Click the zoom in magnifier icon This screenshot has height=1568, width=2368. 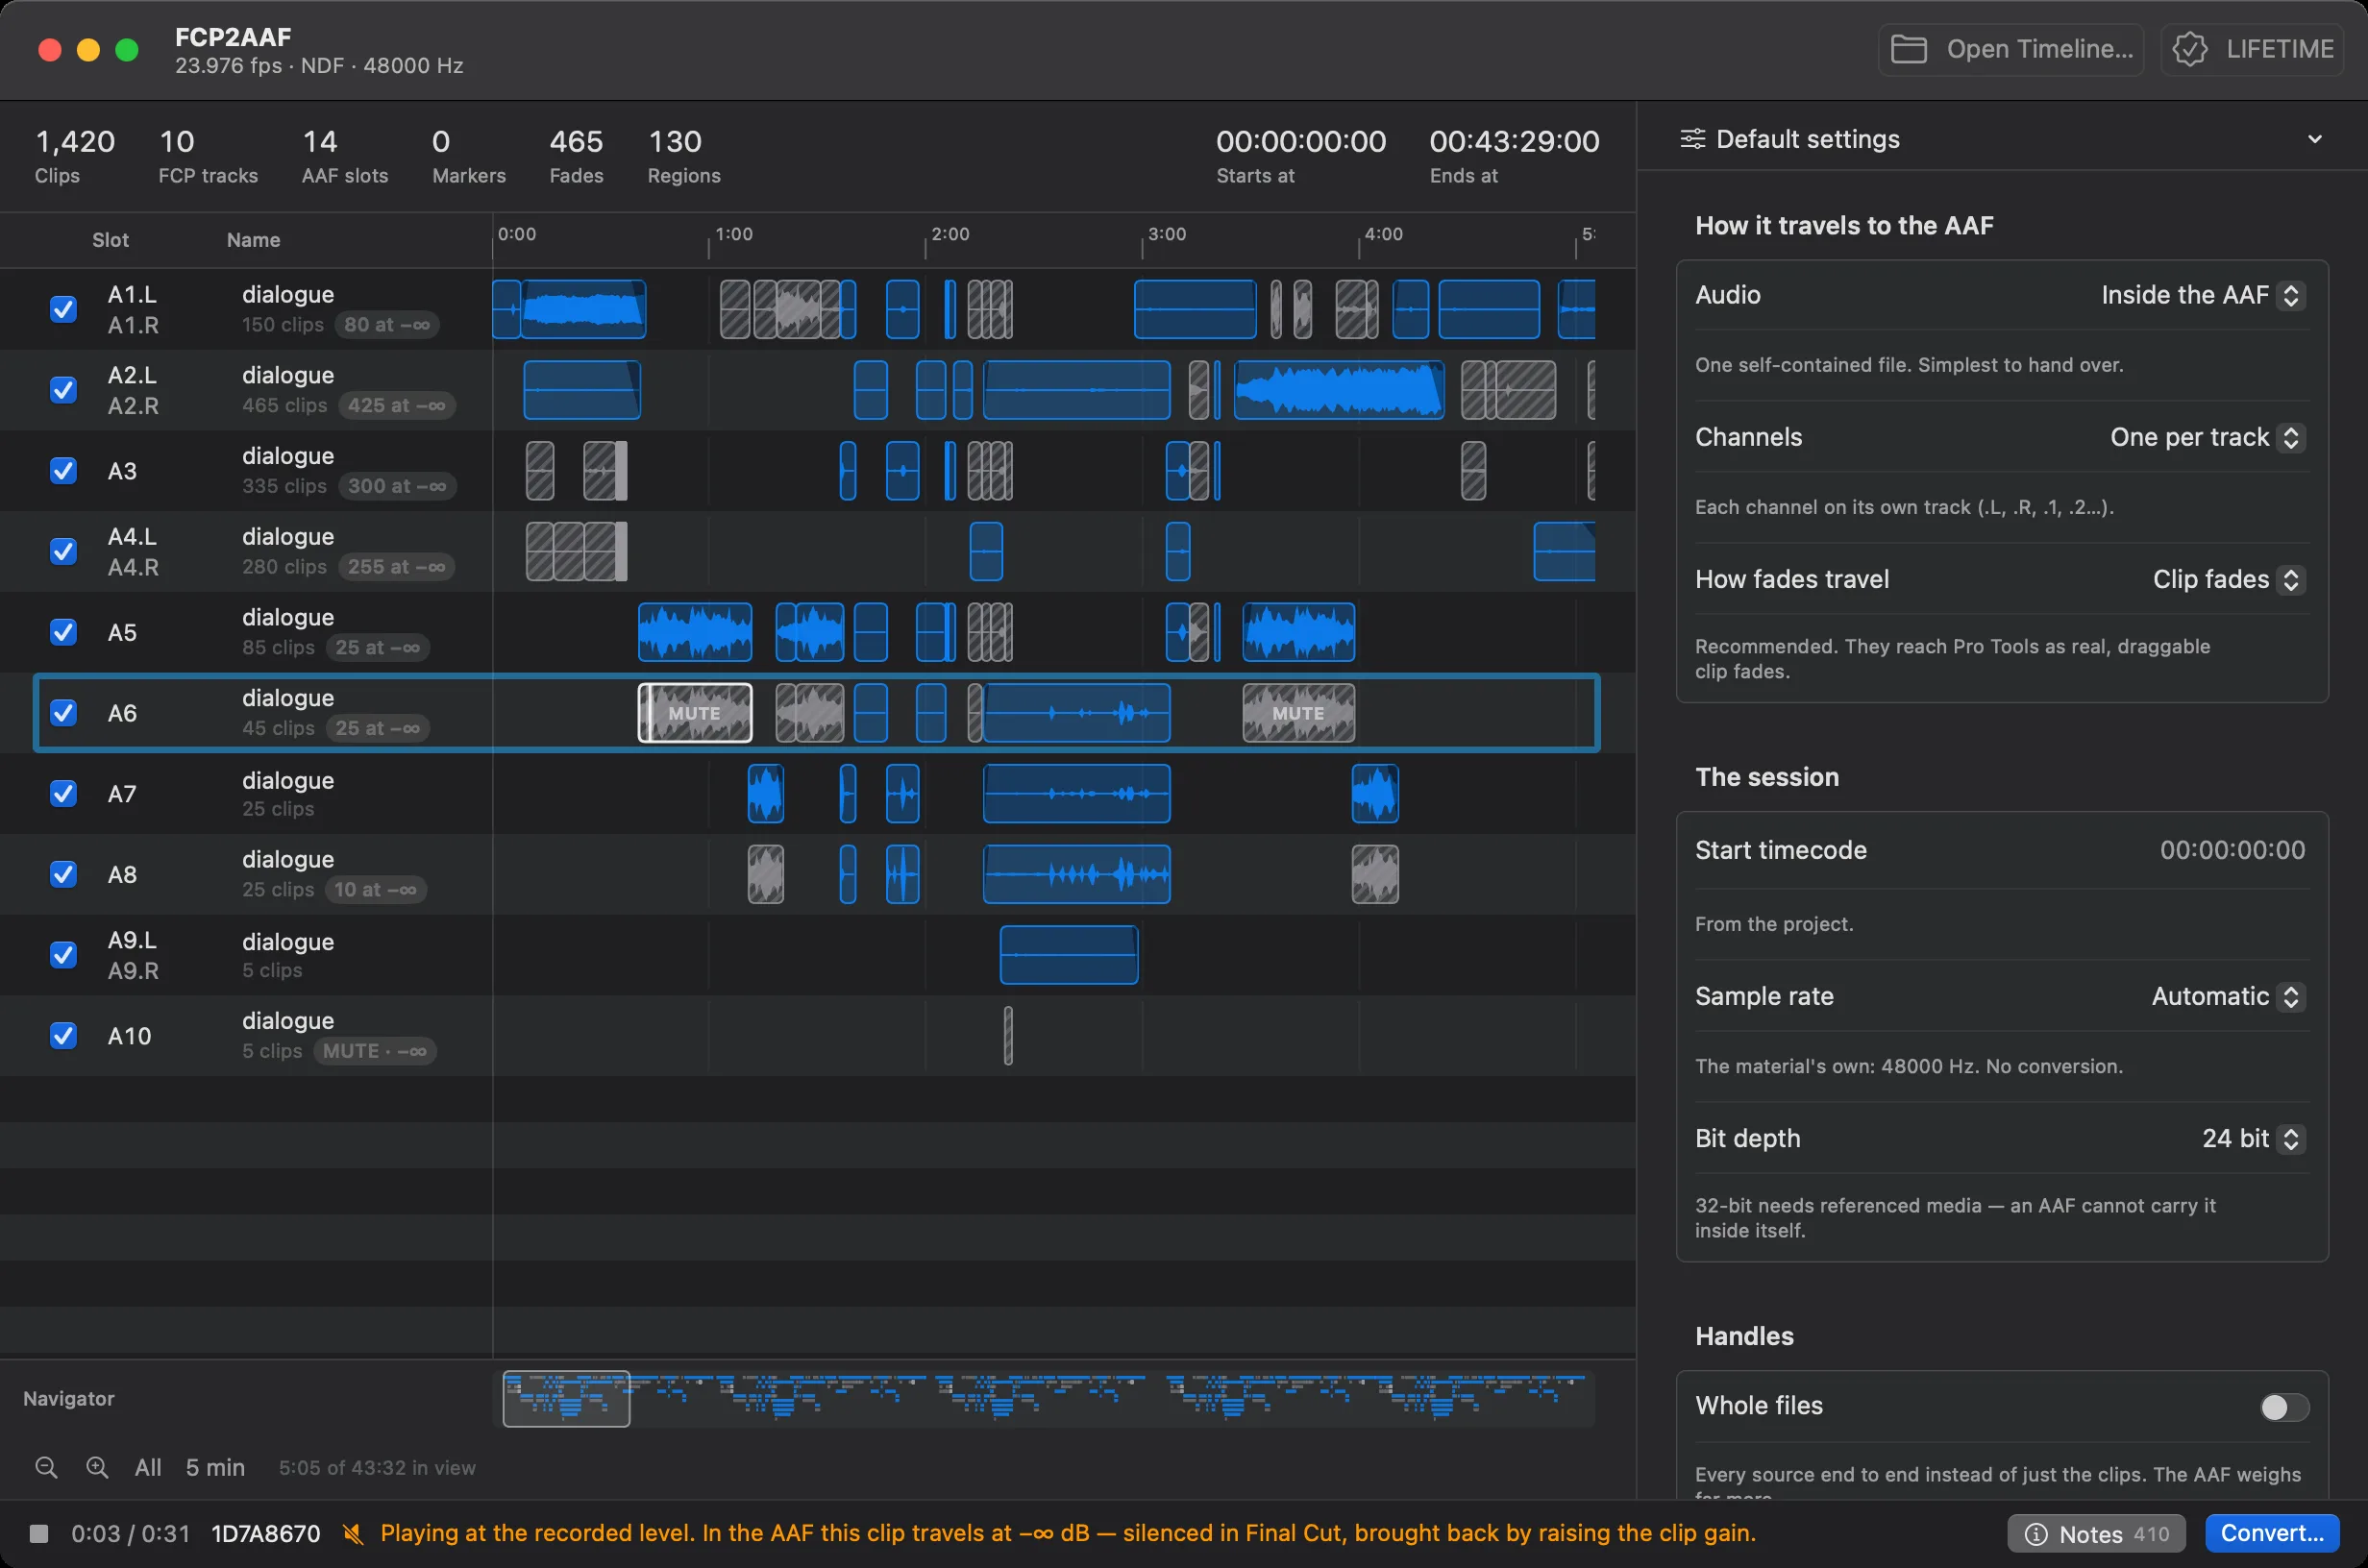(97, 1467)
